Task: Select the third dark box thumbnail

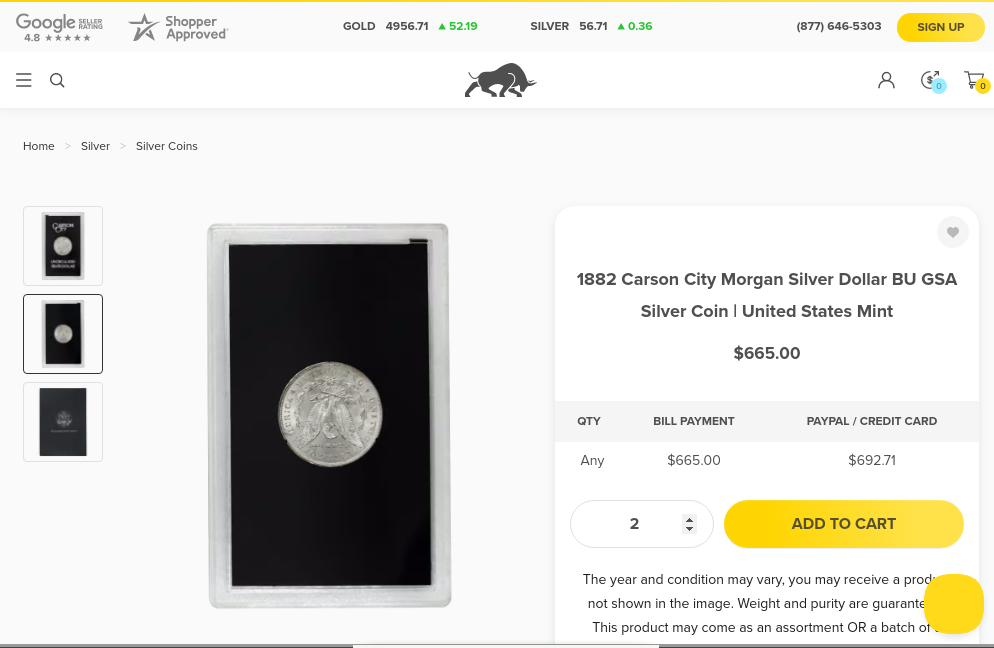Action: click(x=63, y=422)
